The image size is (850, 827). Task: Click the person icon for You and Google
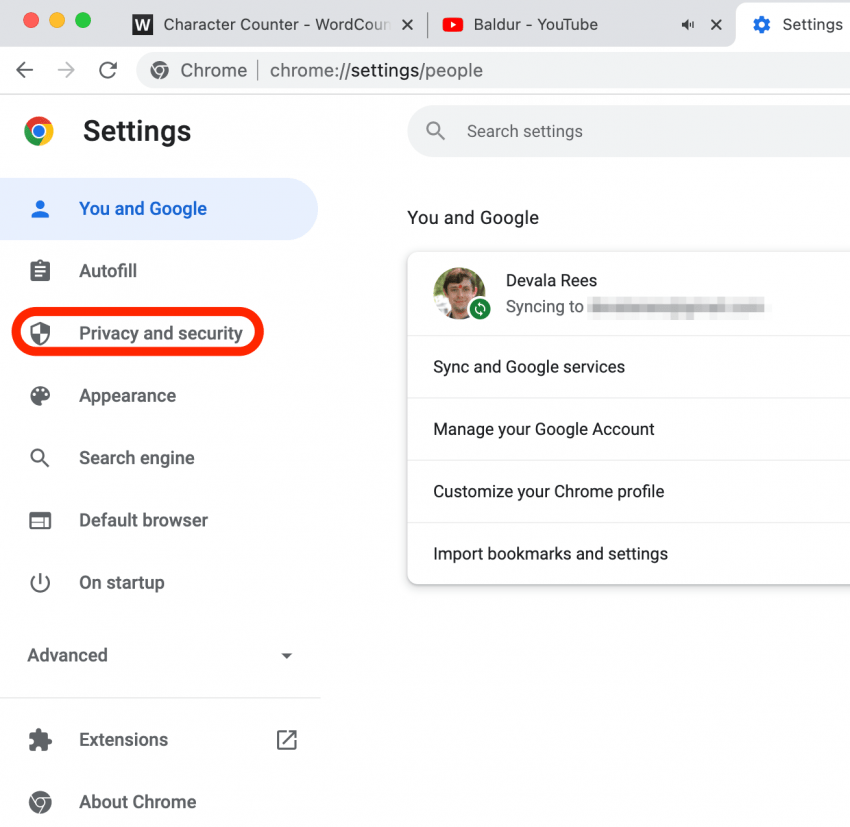(40, 209)
